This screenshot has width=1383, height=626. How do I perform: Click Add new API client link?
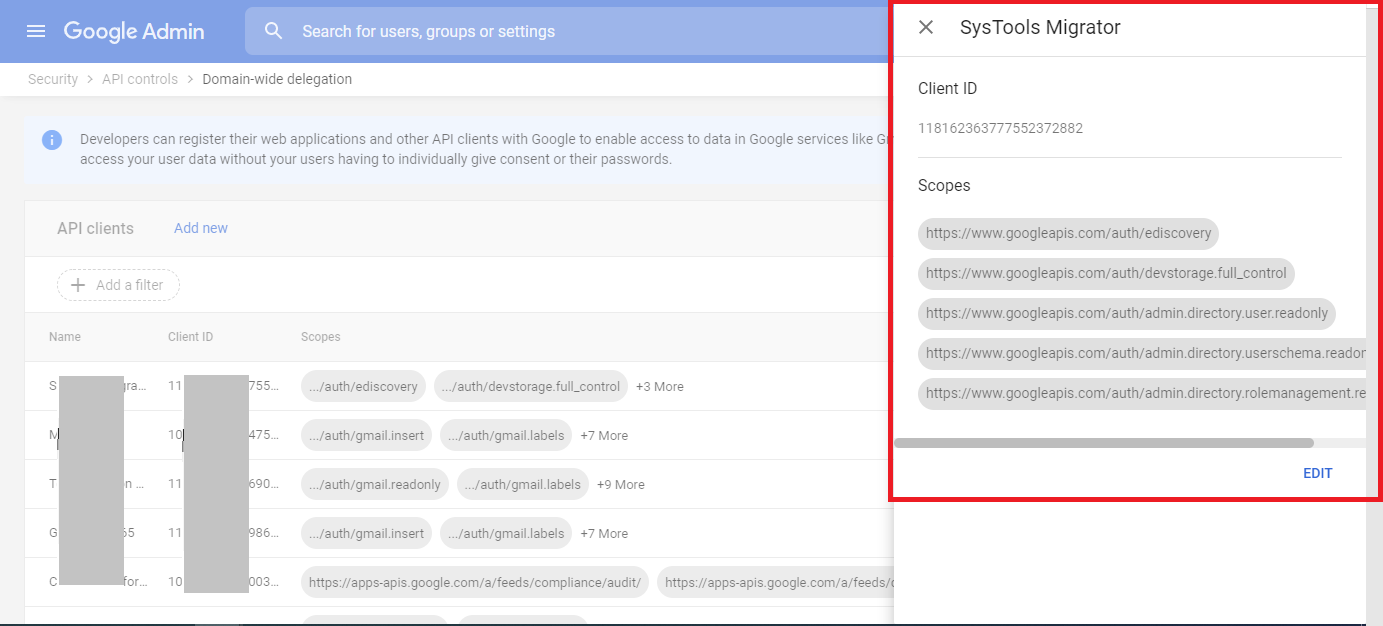point(201,228)
